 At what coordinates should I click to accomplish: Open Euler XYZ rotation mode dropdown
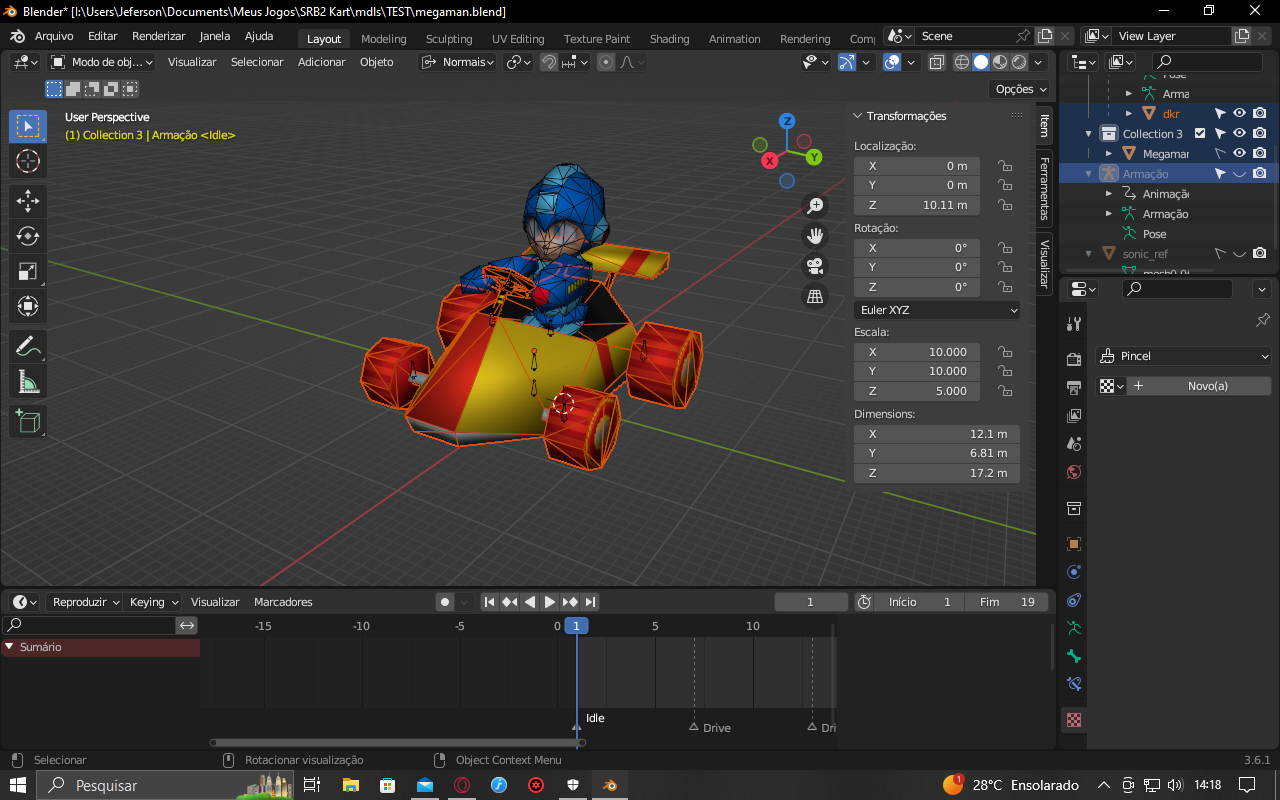[x=937, y=310]
